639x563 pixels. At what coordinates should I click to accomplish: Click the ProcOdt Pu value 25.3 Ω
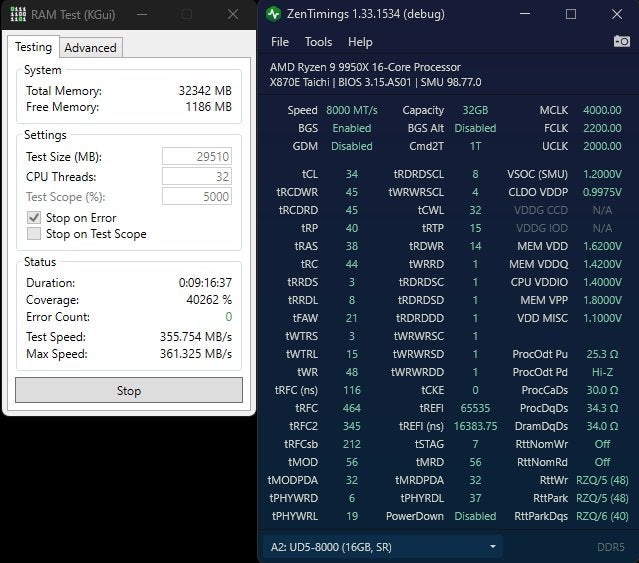click(x=602, y=354)
